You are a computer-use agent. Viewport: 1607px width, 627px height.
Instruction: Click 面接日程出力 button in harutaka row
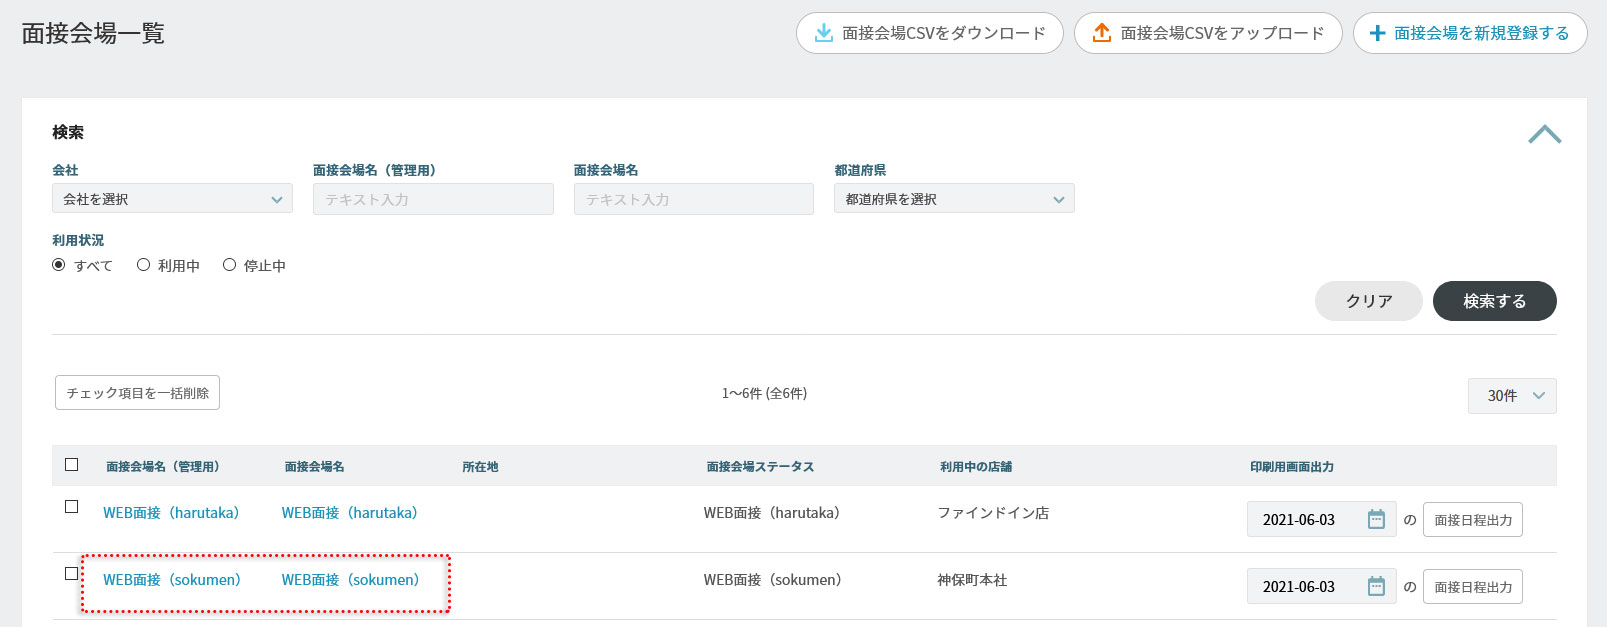[x=1473, y=520]
